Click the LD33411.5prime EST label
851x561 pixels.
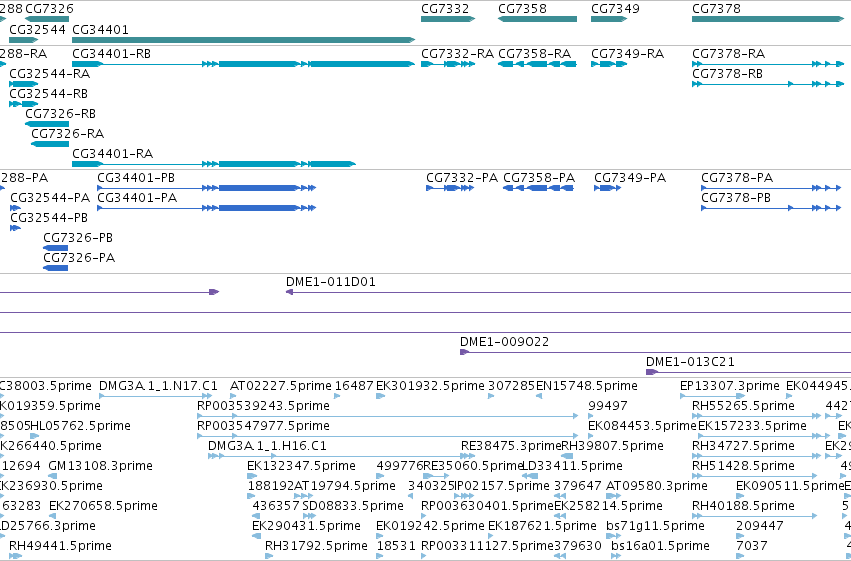coord(572,466)
